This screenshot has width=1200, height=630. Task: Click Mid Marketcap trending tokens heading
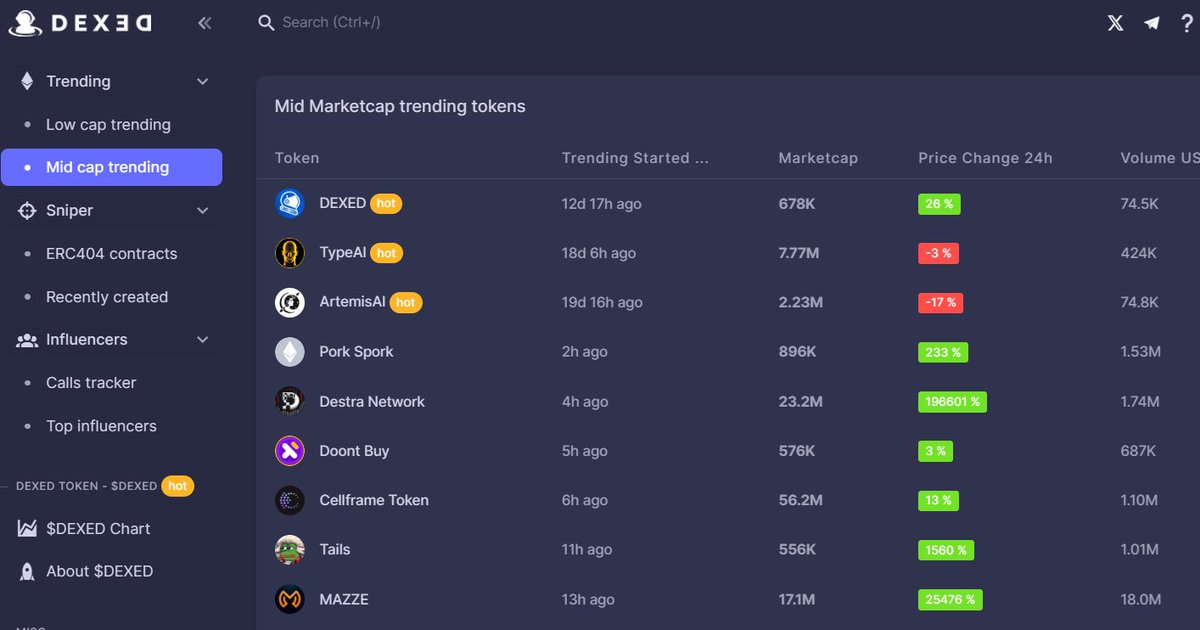pyautogui.click(x=400, y=106)
